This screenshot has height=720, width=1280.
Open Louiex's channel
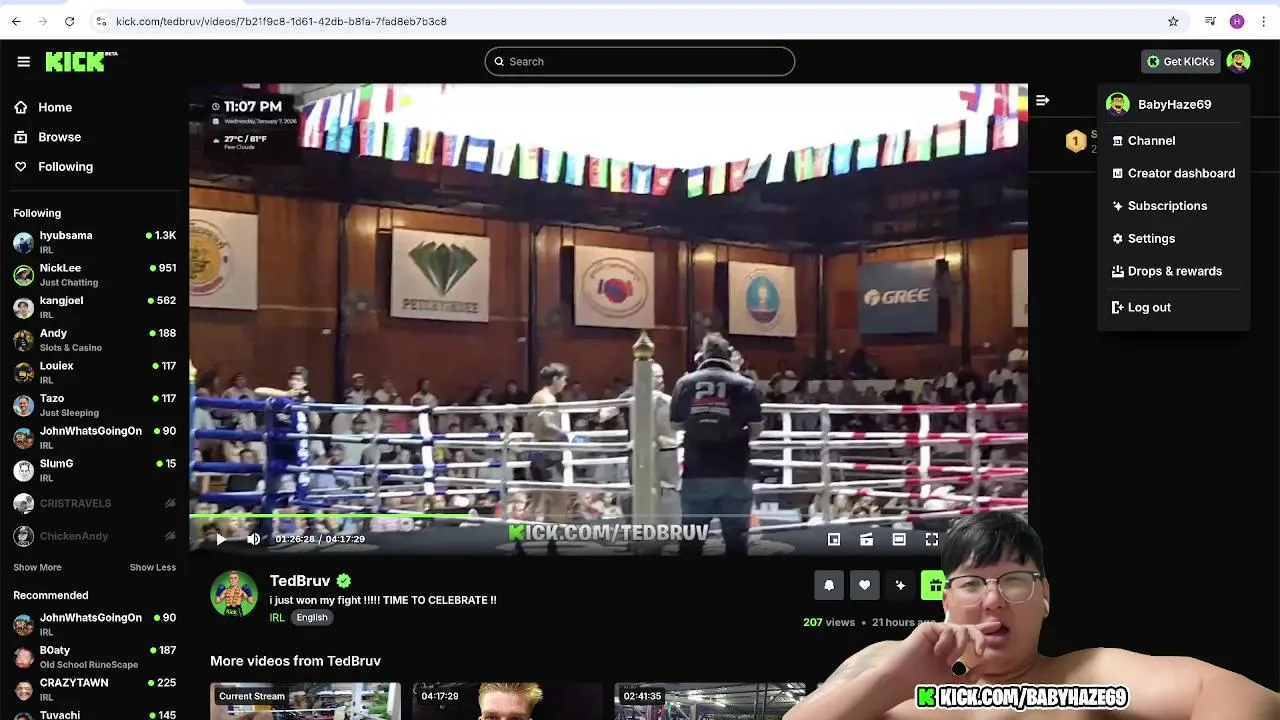tap(94, 372)
